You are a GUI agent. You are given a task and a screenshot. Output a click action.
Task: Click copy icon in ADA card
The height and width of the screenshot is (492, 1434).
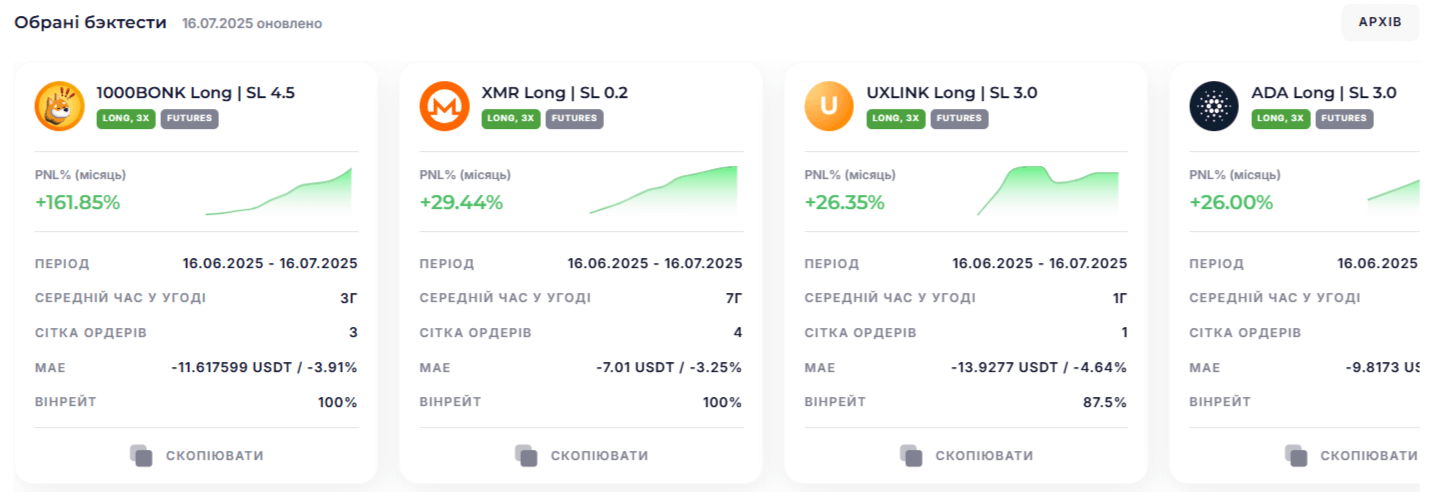click(1296, 456)
